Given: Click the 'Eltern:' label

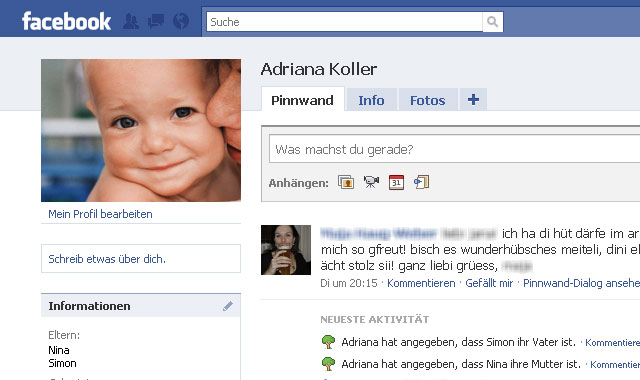Looking at the screenshot, I should tap(64, 335).
